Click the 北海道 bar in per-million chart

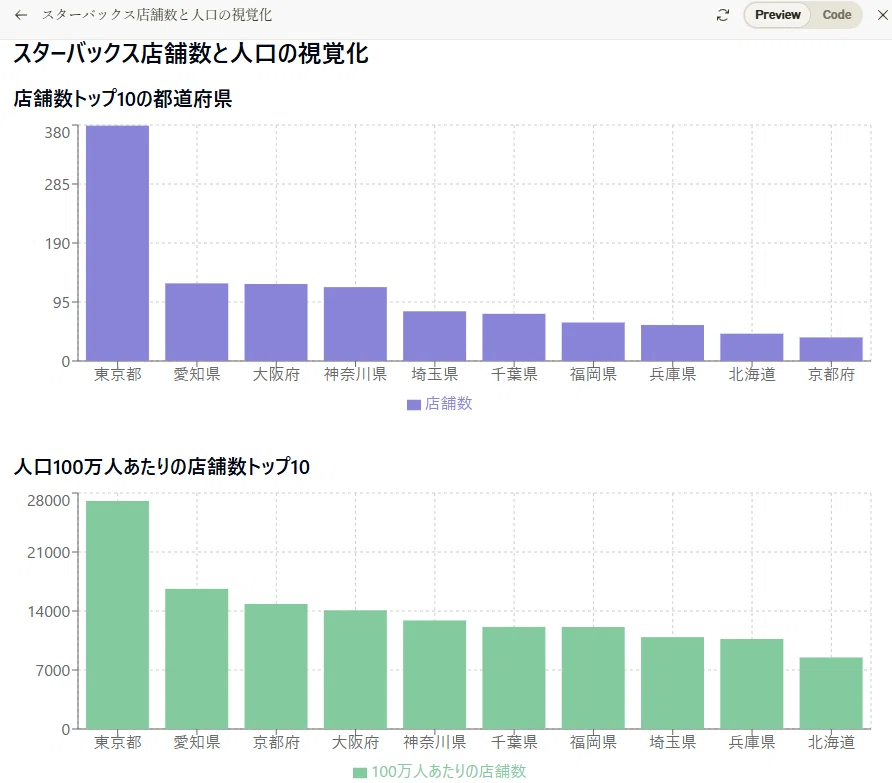pos(831,693)
